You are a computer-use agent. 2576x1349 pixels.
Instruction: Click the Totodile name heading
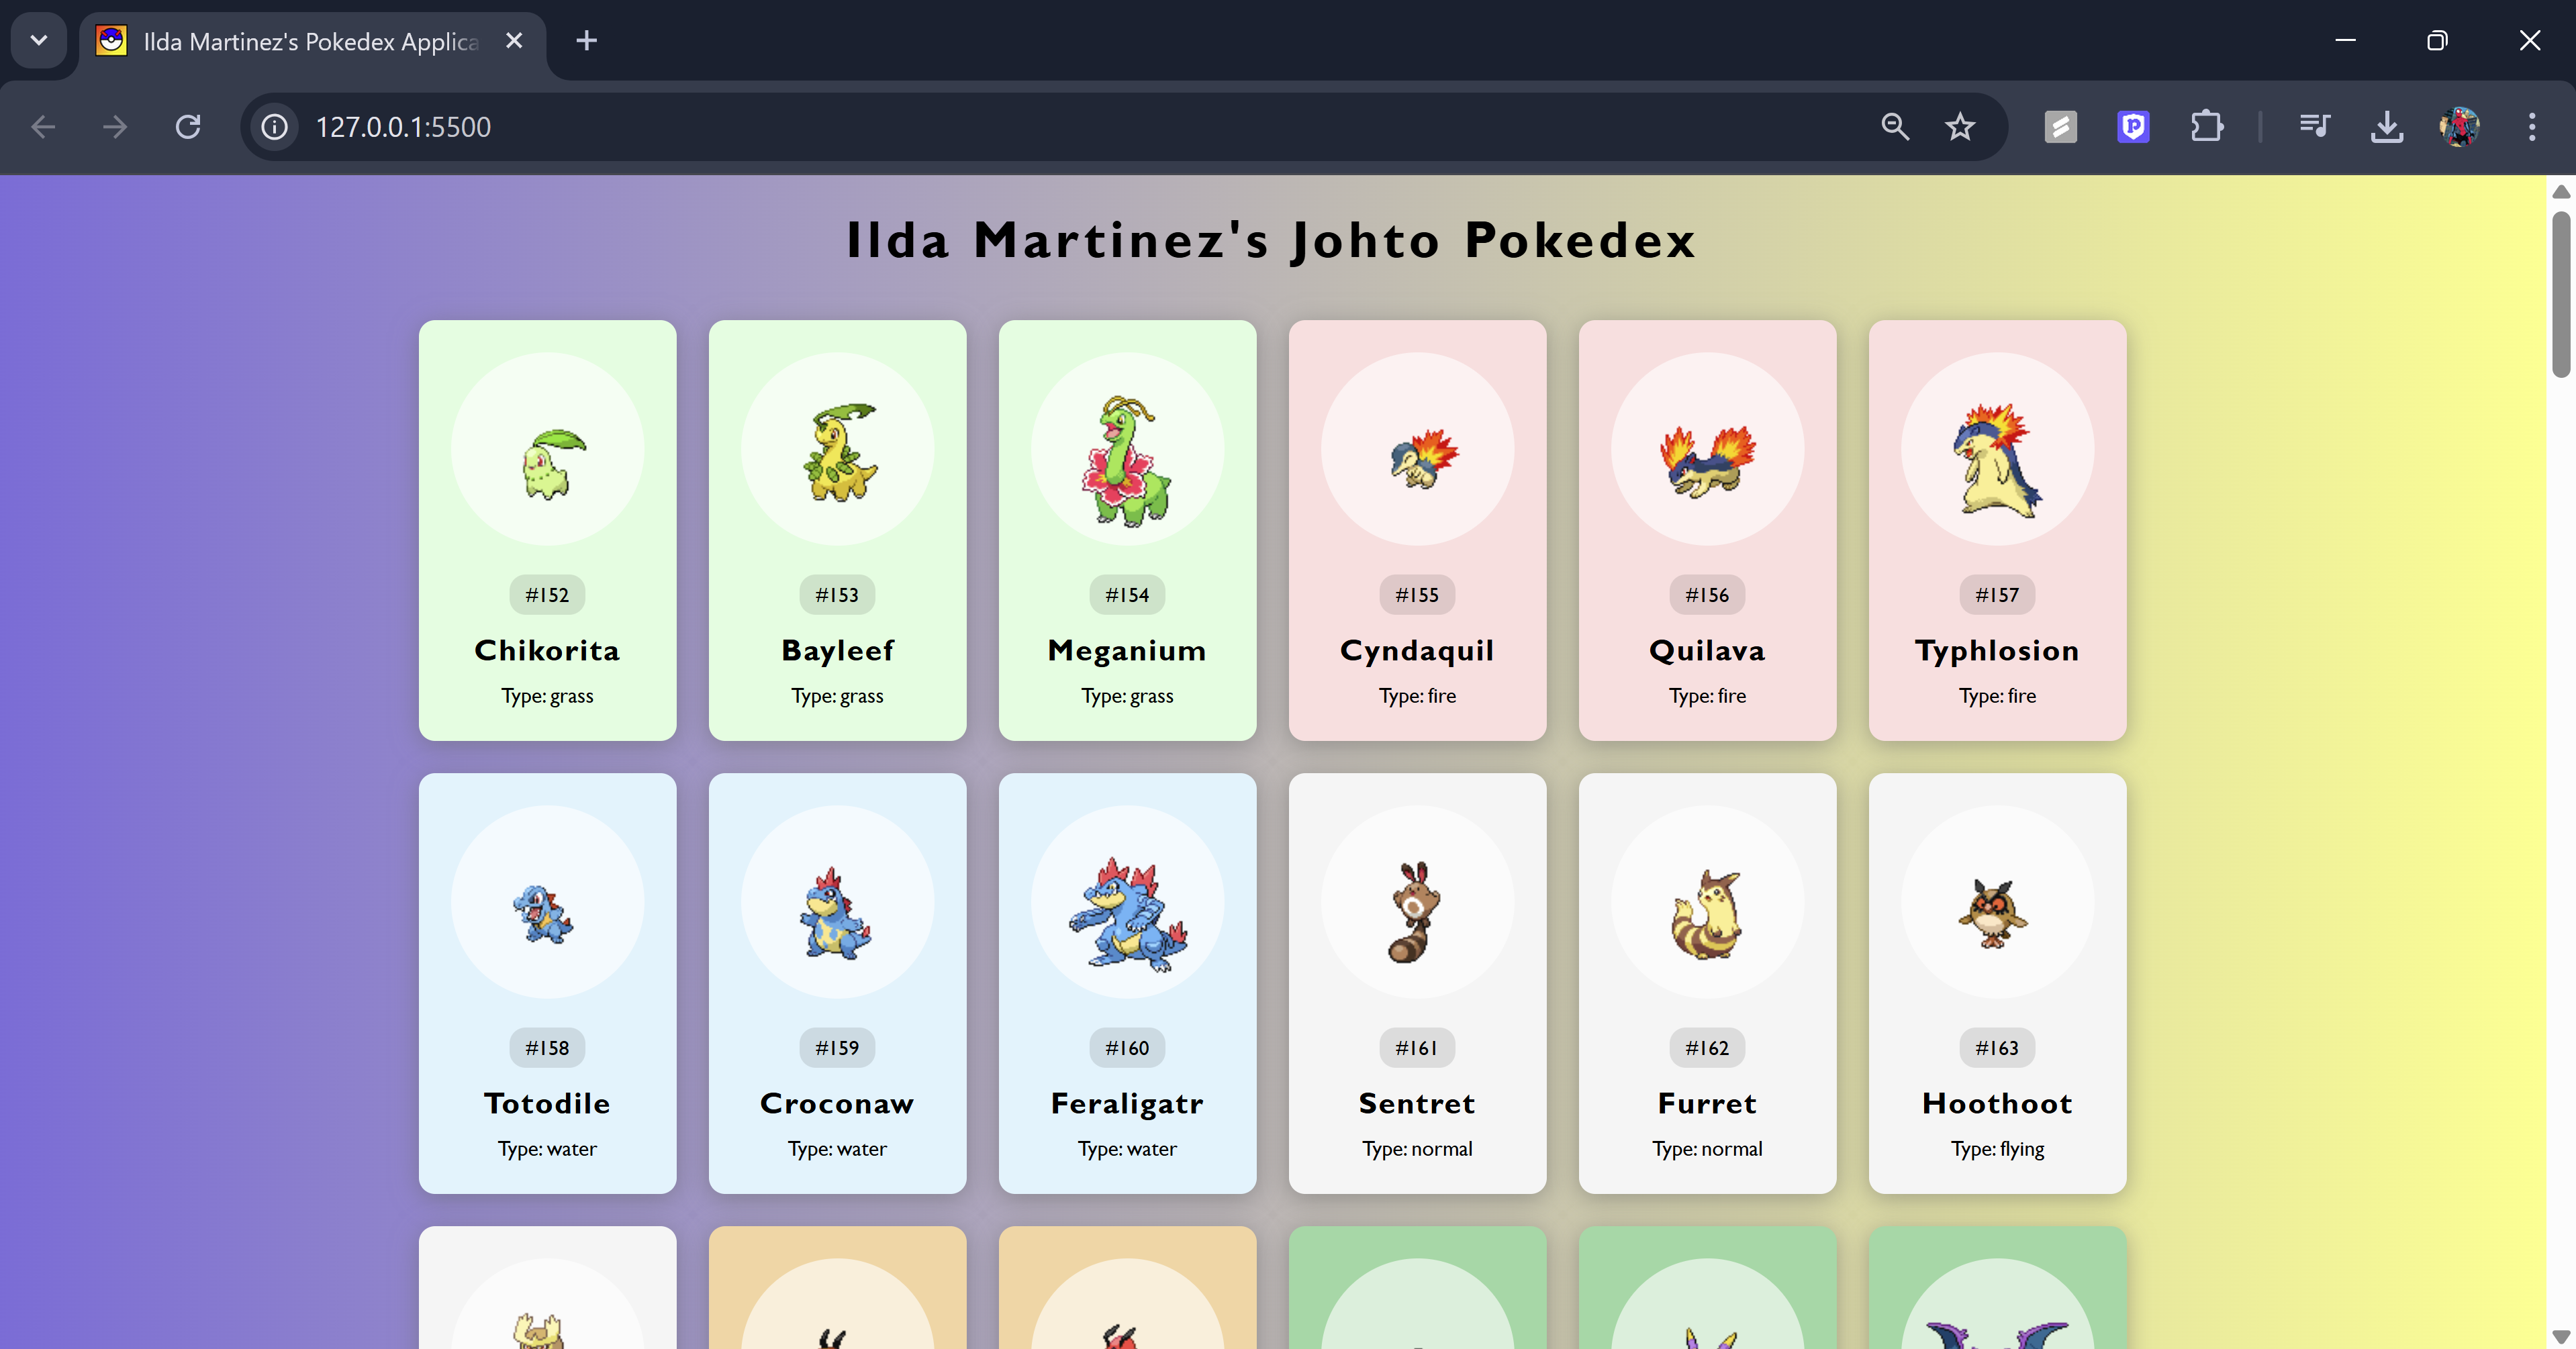547,1103
